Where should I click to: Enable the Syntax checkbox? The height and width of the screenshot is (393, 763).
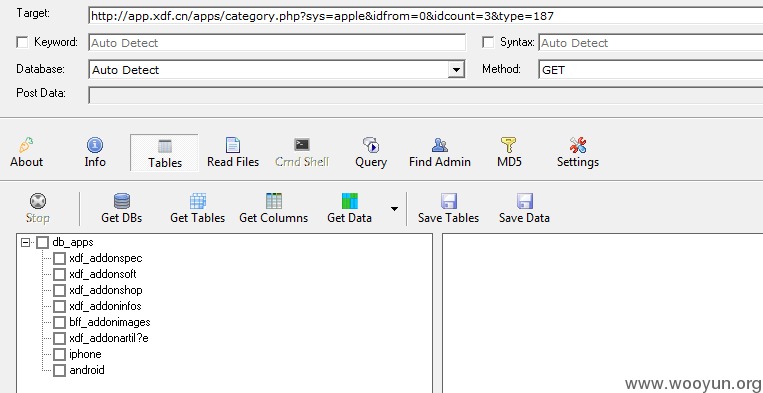click(488, 42)
